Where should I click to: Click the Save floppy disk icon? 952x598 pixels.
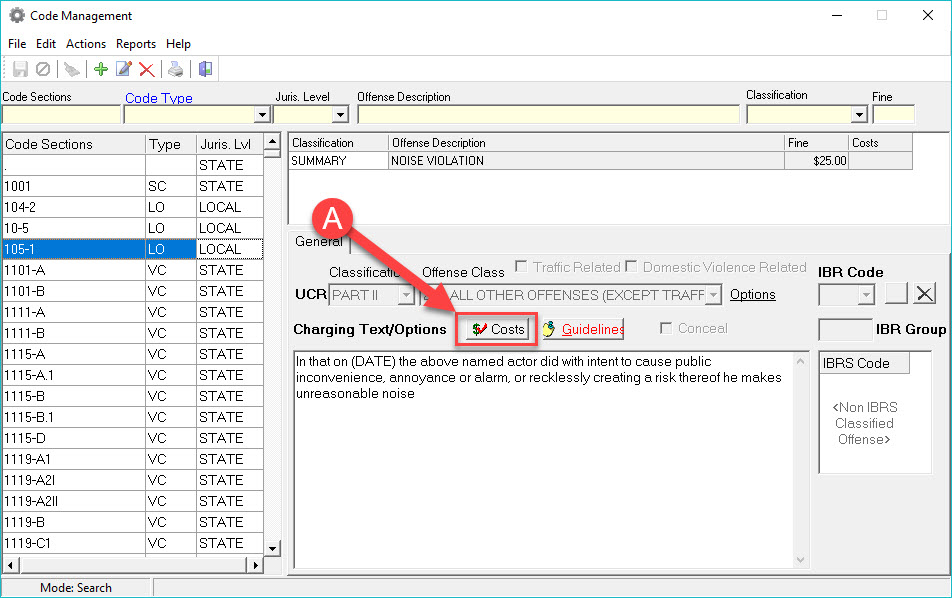[20, 69]
